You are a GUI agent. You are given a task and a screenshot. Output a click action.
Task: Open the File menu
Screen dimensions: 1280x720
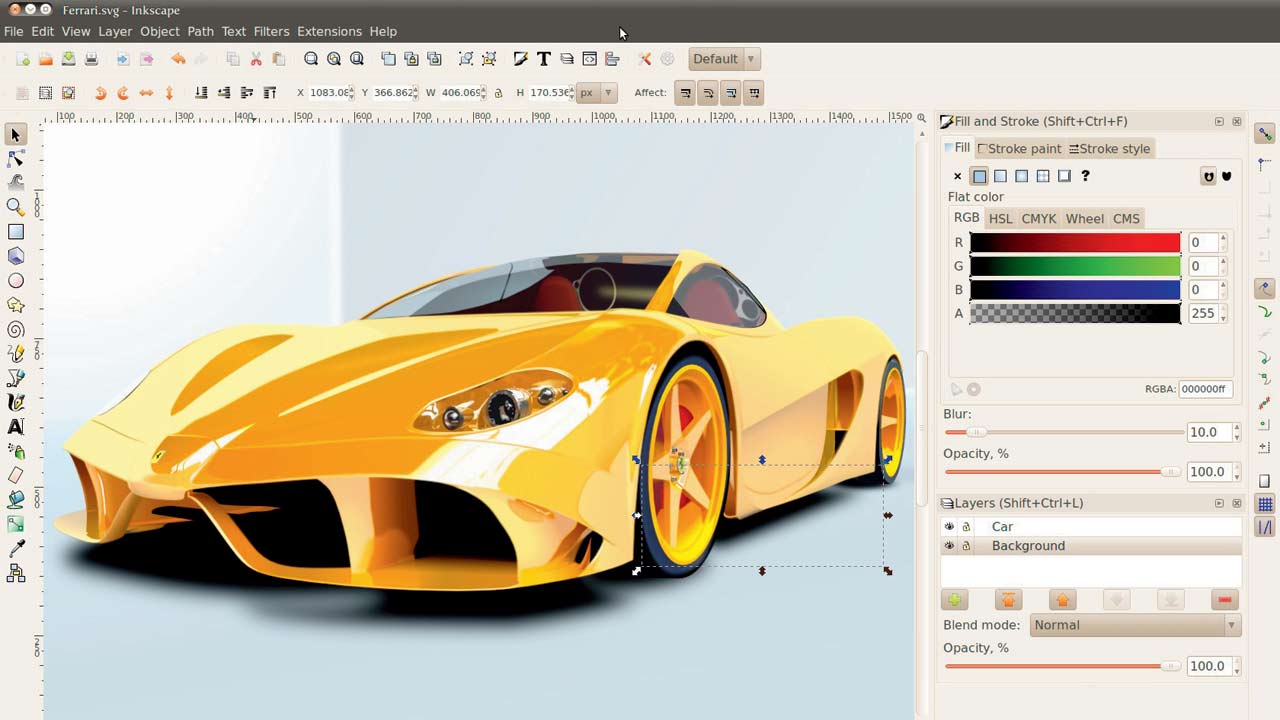click(x=13, y=31)
